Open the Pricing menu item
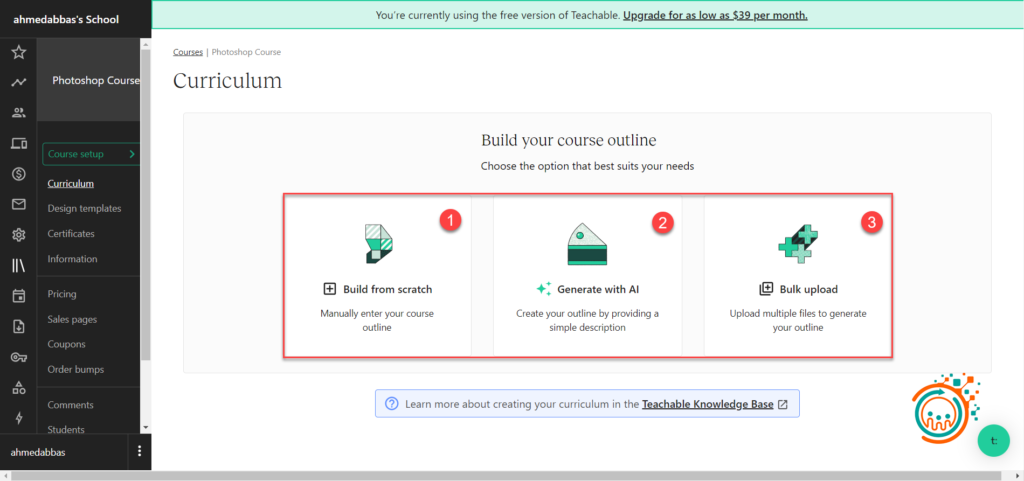This screenshot has width=1024, height=481. pos(62,295)
